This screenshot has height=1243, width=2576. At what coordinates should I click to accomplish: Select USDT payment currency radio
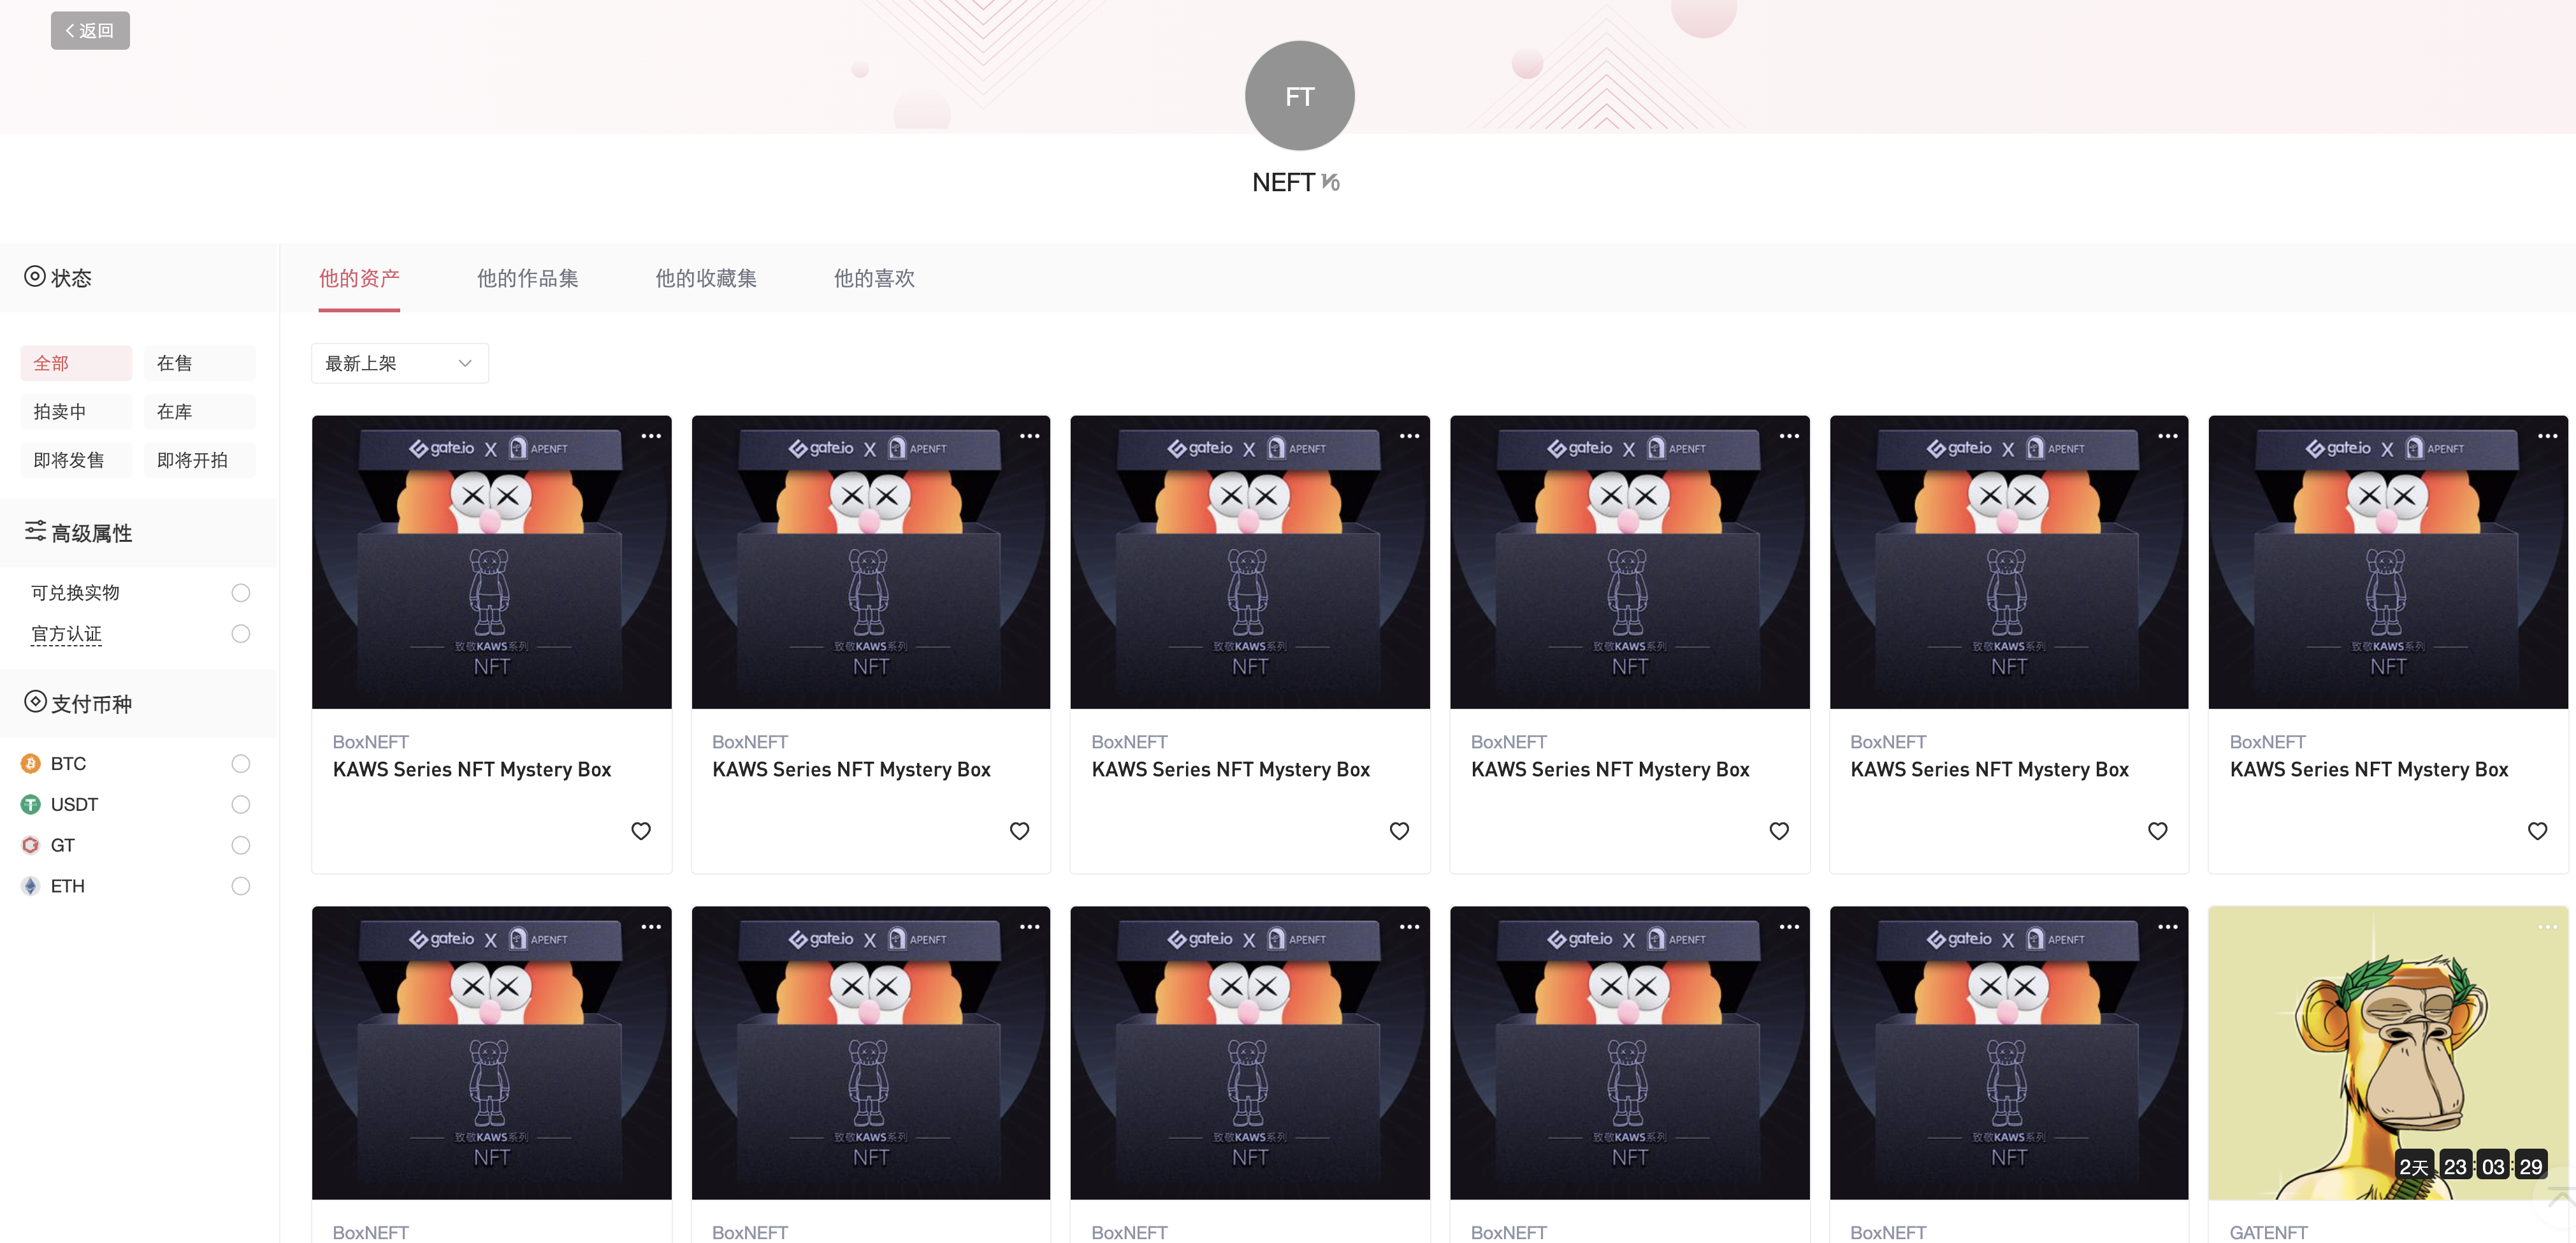(241, 805)
